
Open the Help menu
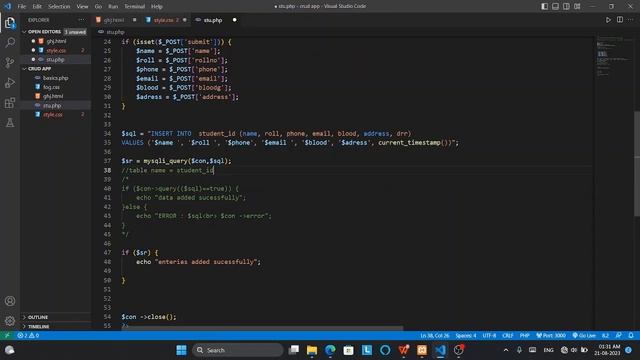157,7
